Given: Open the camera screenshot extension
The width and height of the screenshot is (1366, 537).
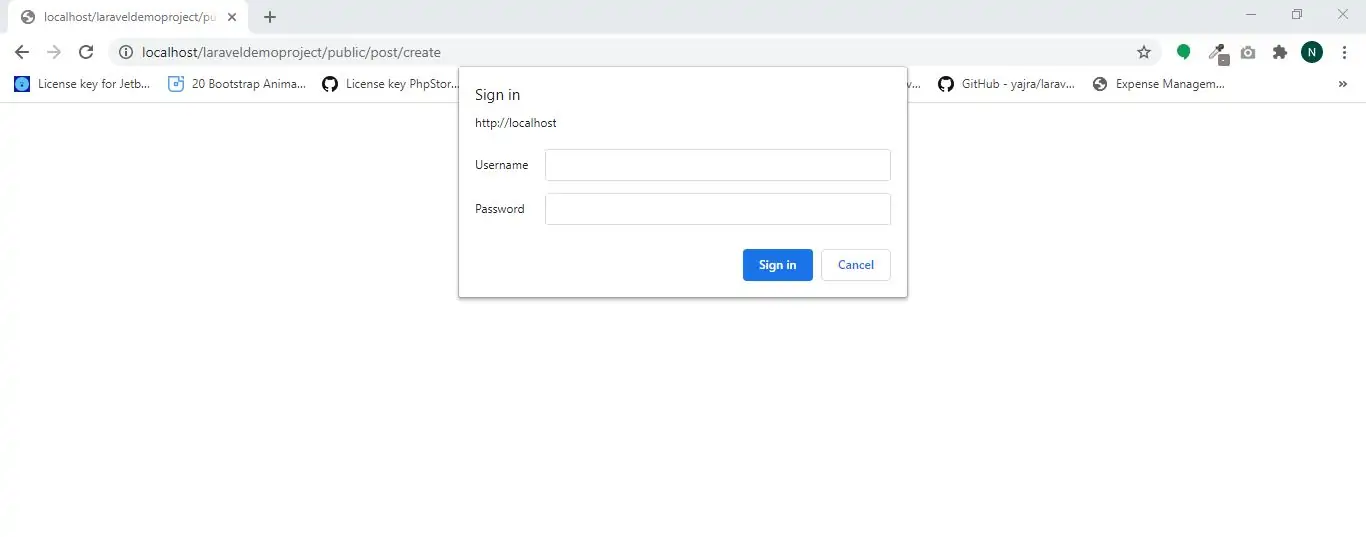Looking at the screenshot, I should click(1248, 52).
